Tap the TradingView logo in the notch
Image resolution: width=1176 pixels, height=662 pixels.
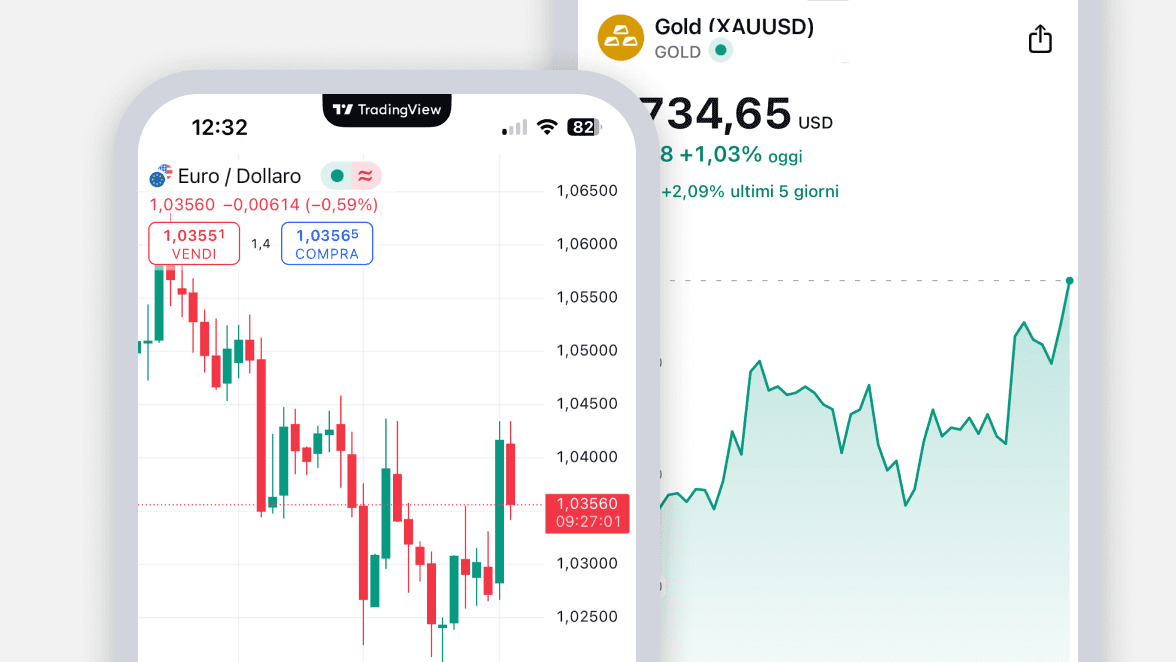386,111
